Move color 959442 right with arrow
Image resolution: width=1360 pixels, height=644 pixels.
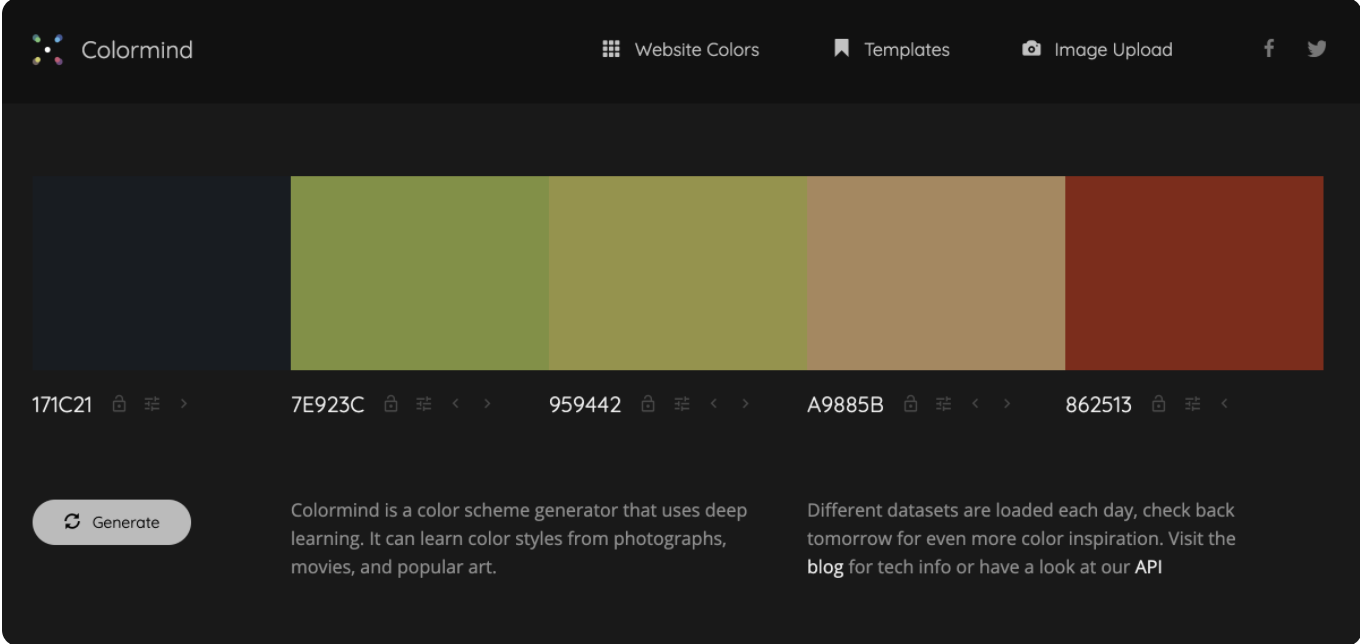point(745,404)
